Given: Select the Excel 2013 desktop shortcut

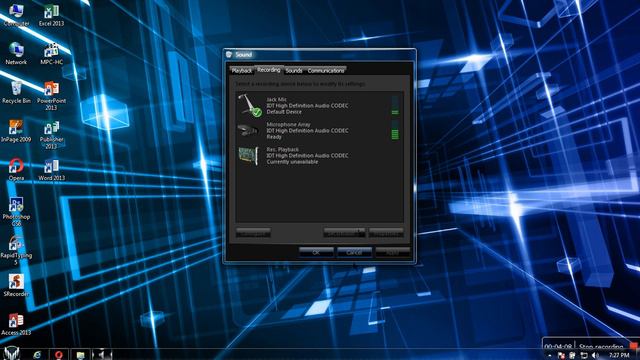Looking at the screenshot, I should [x=51, y=15].
